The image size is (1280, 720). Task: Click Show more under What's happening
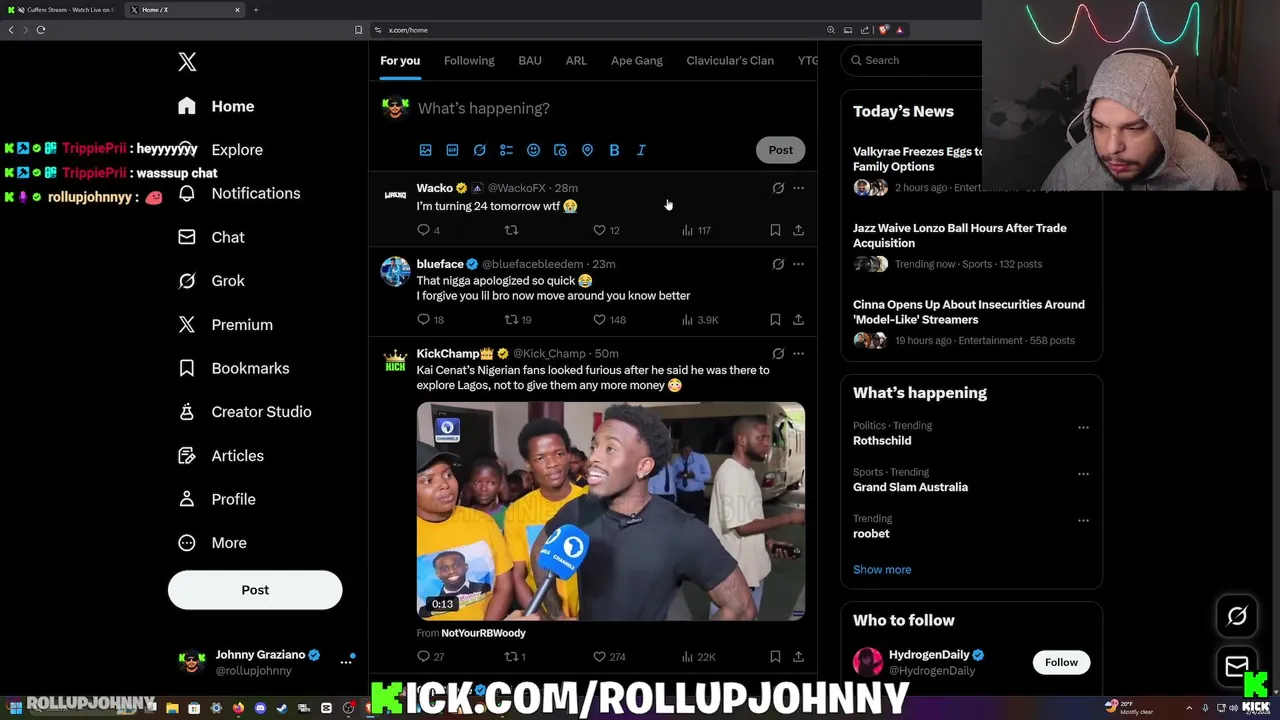pos(882,570)
